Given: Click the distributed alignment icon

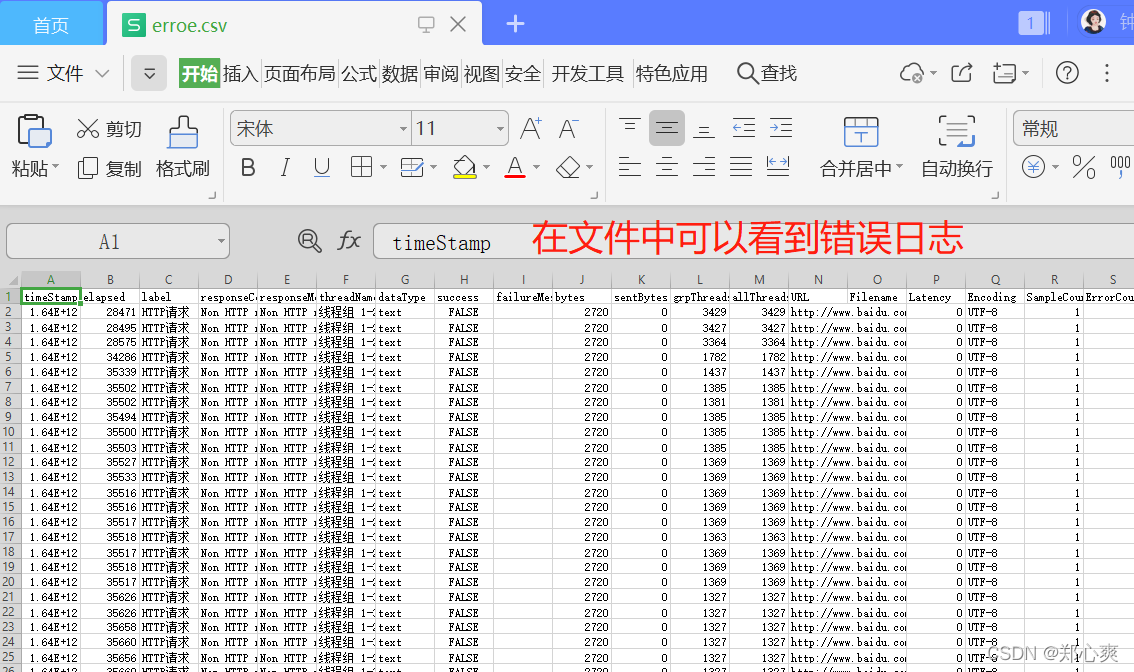Looking at the screenshot, I should 777,167.
